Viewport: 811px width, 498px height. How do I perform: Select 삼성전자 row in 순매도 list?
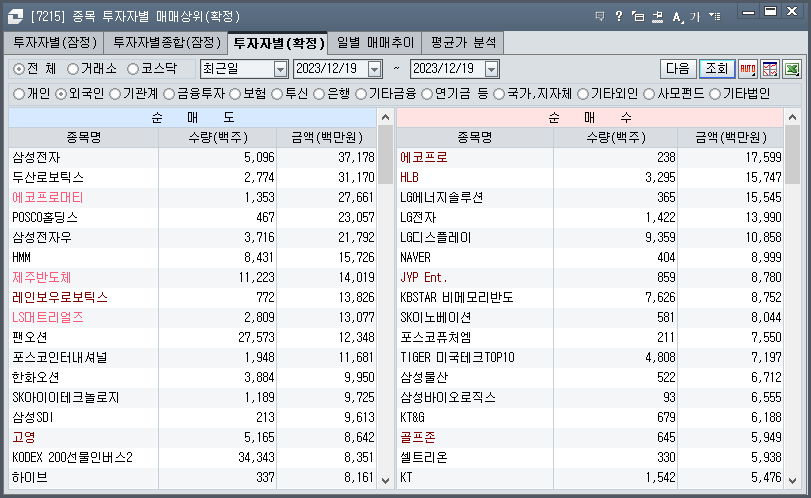click(x=193, y=158)
